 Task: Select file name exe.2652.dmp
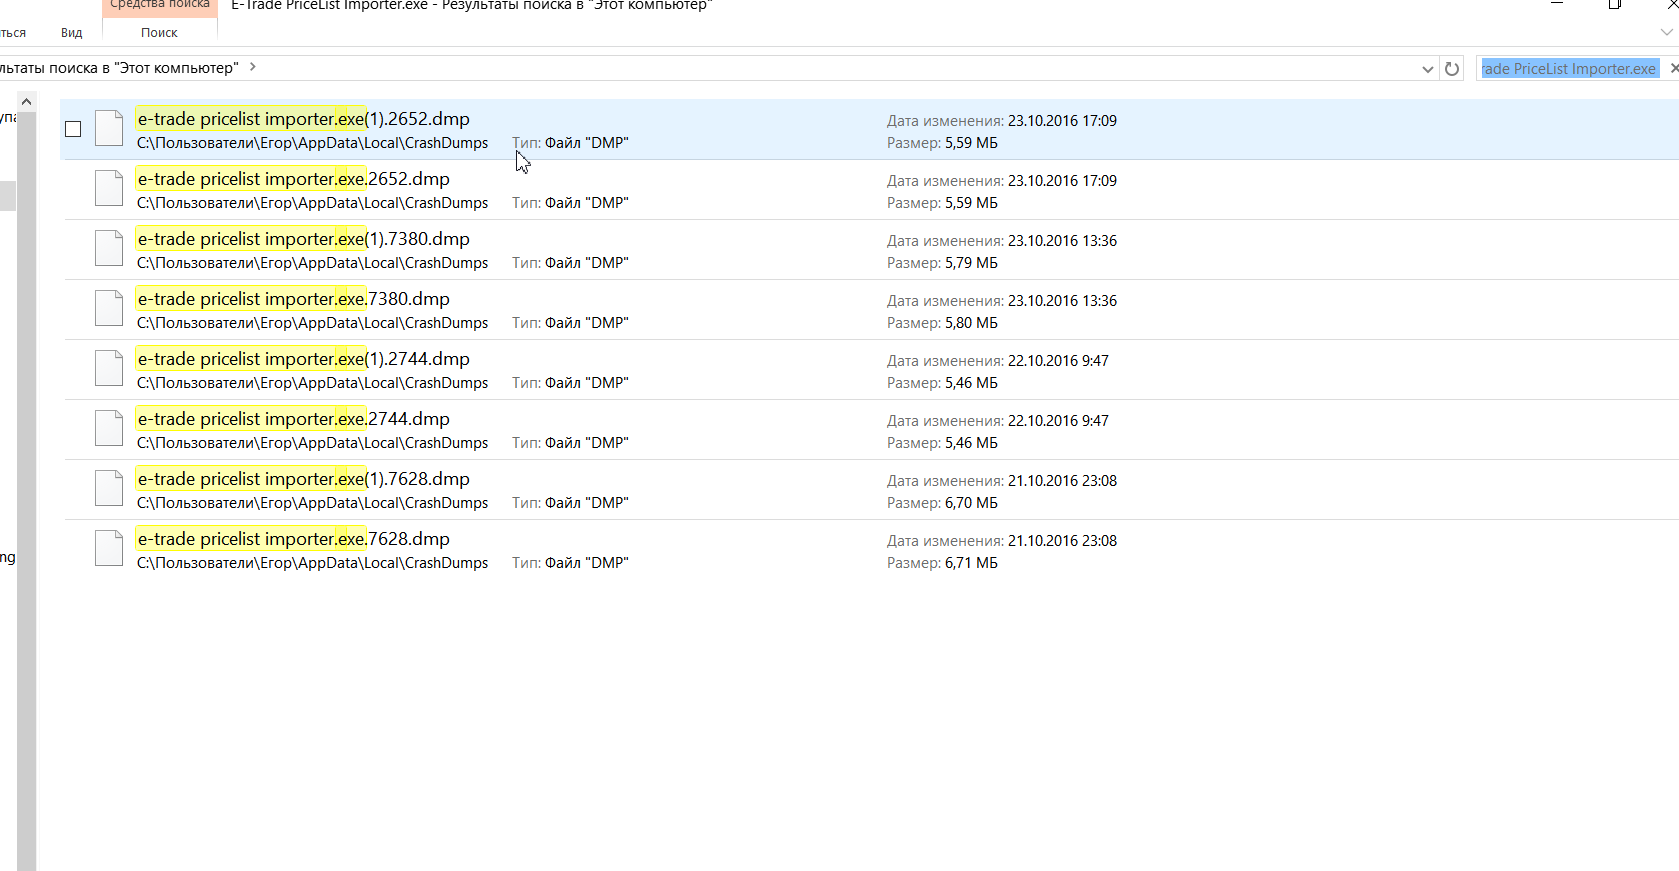pos(293,179)
